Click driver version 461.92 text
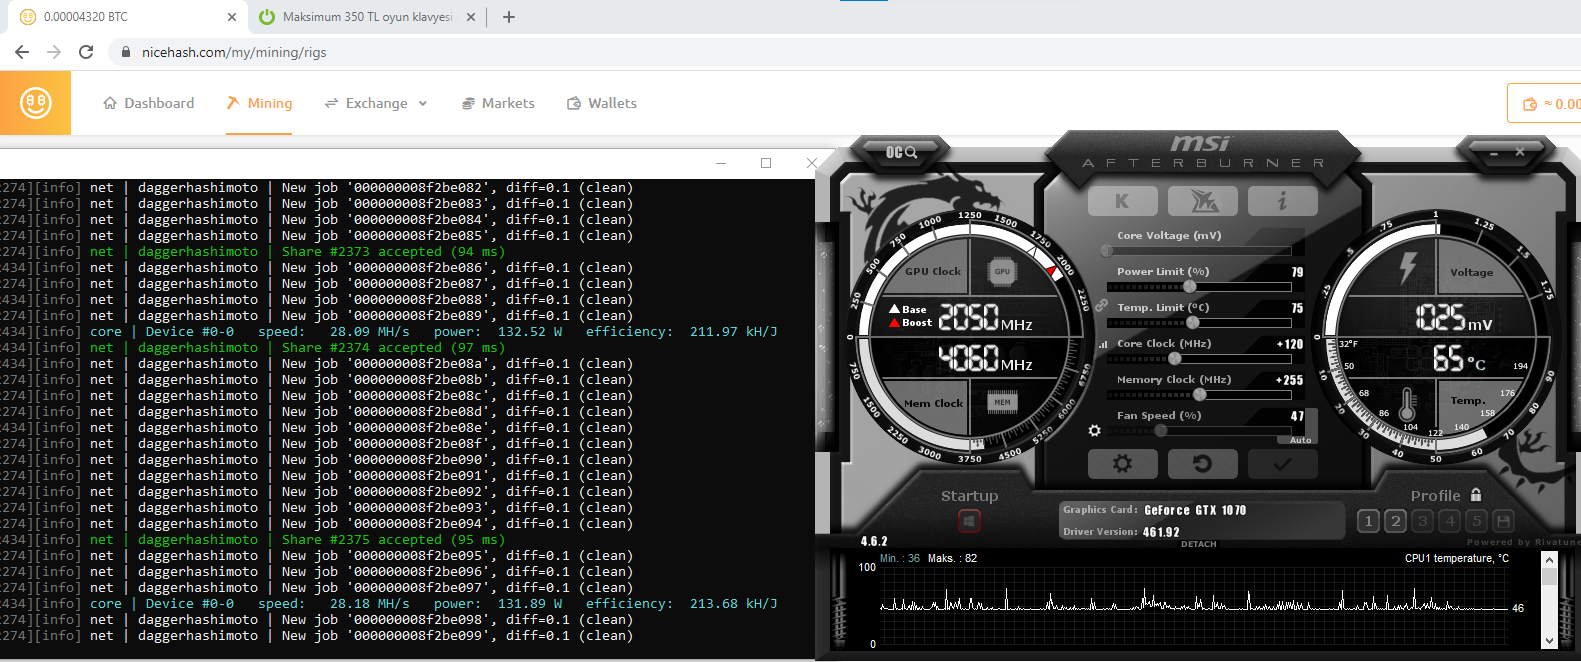The height and width of the screenshot is (662, 1581). [x=1161, y=532]
